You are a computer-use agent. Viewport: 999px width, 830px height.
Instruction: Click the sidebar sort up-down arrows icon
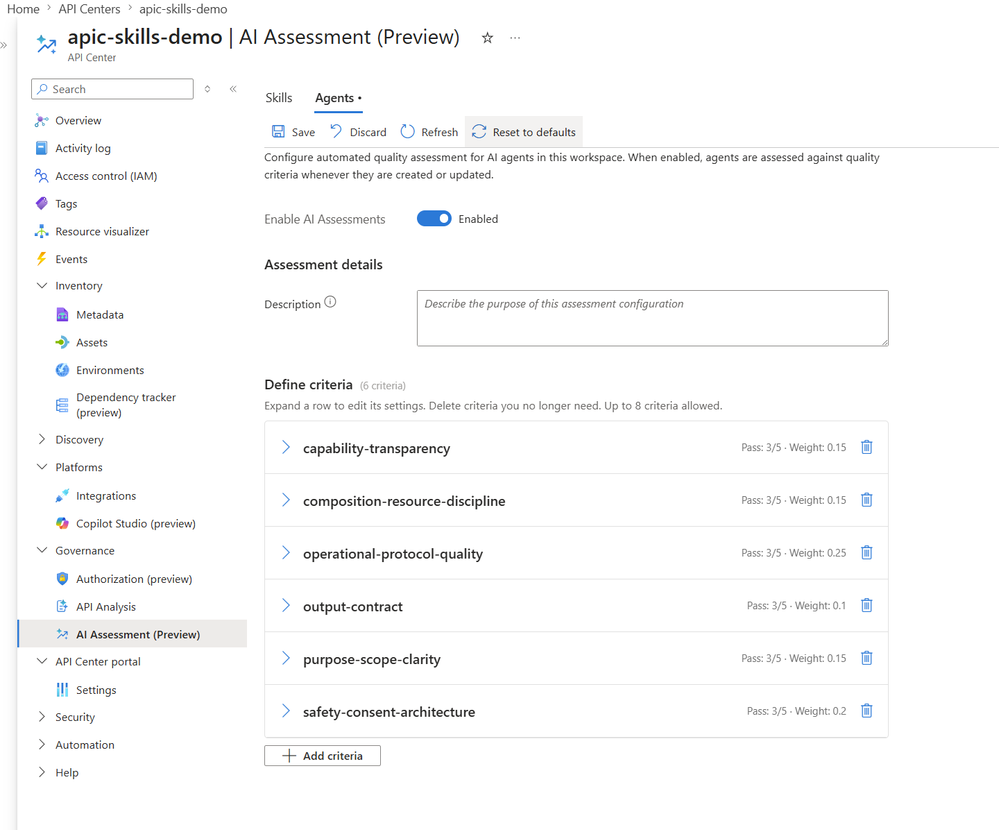click(x=207, y=89)
